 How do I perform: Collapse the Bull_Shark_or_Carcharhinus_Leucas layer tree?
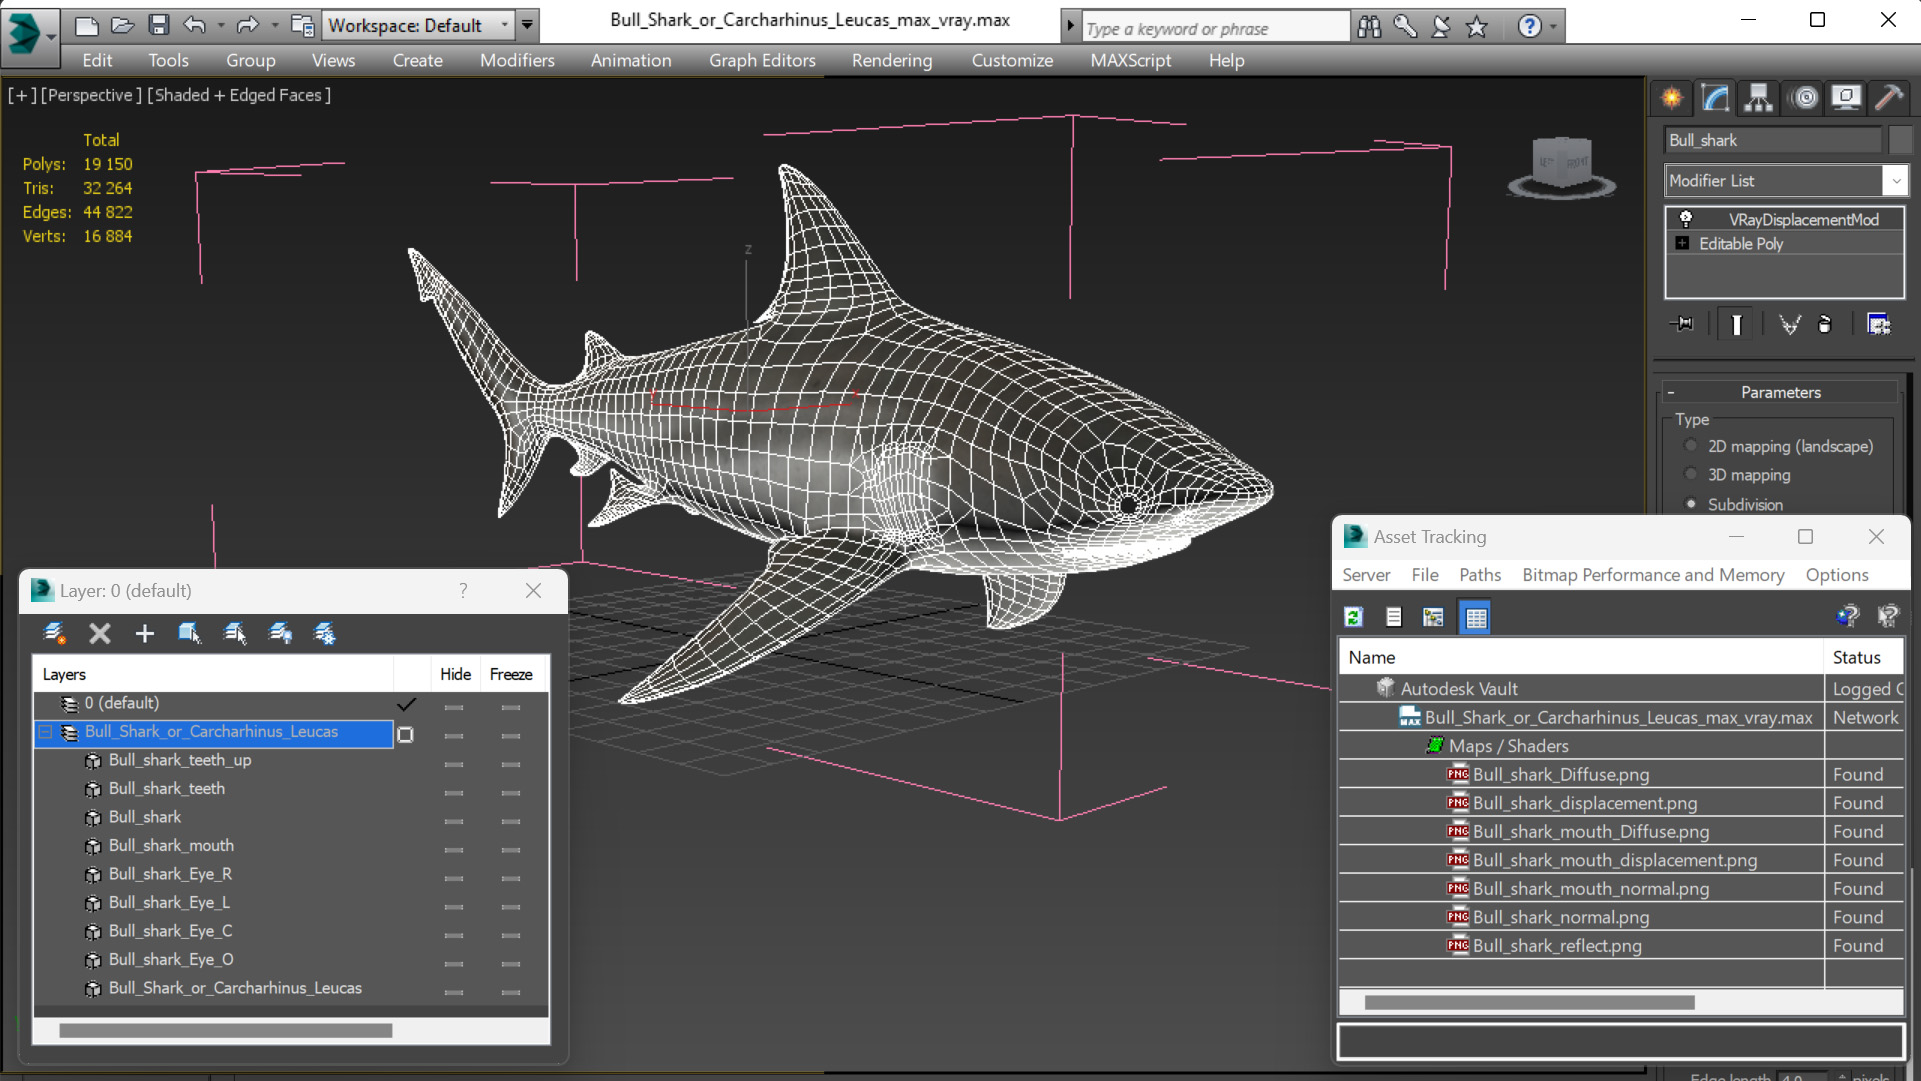pos(46,732)
